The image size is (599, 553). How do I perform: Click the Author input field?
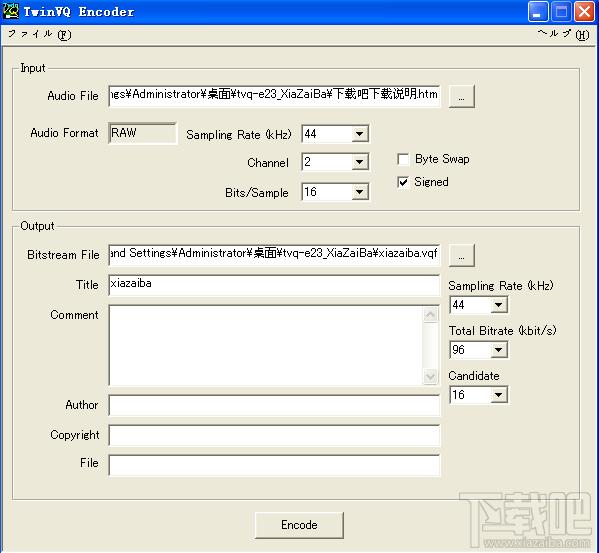[x=274, y=405]
